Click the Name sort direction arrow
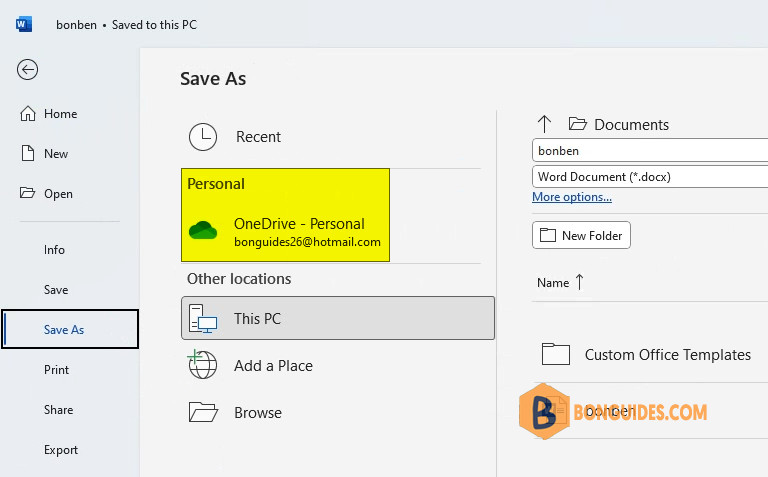 point(579,282)
